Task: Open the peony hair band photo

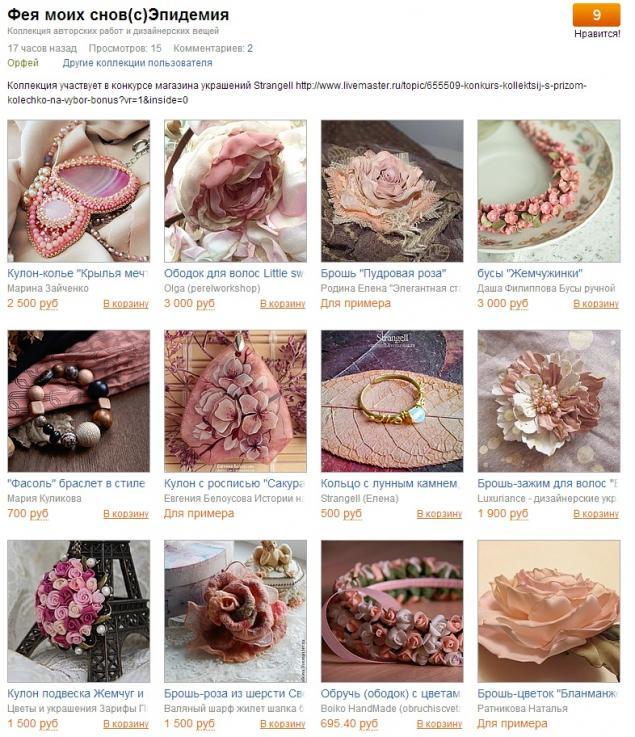Action: coord(235,191)
